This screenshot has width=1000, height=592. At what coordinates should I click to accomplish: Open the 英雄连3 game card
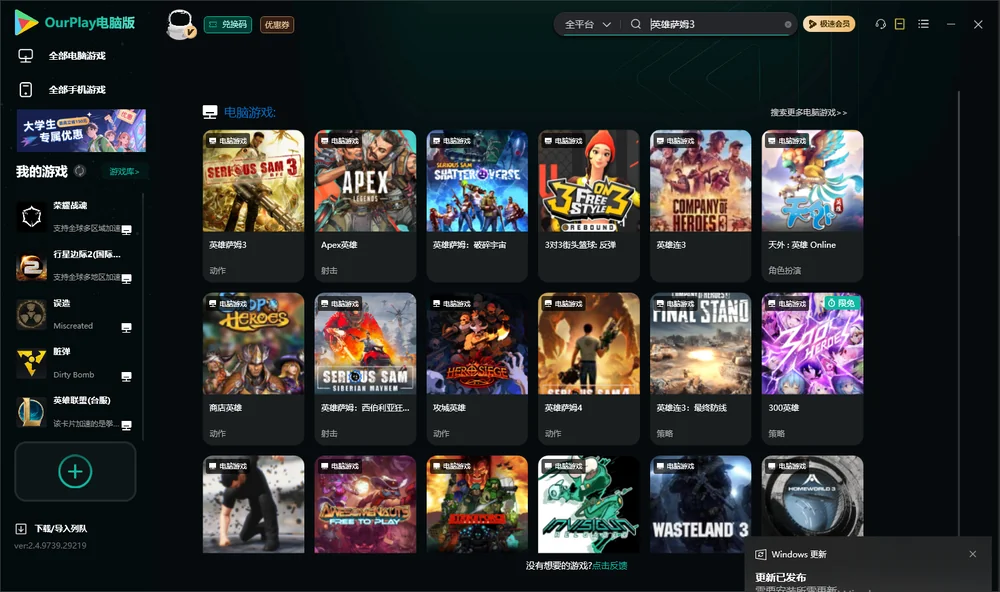[x=700, y=205]
